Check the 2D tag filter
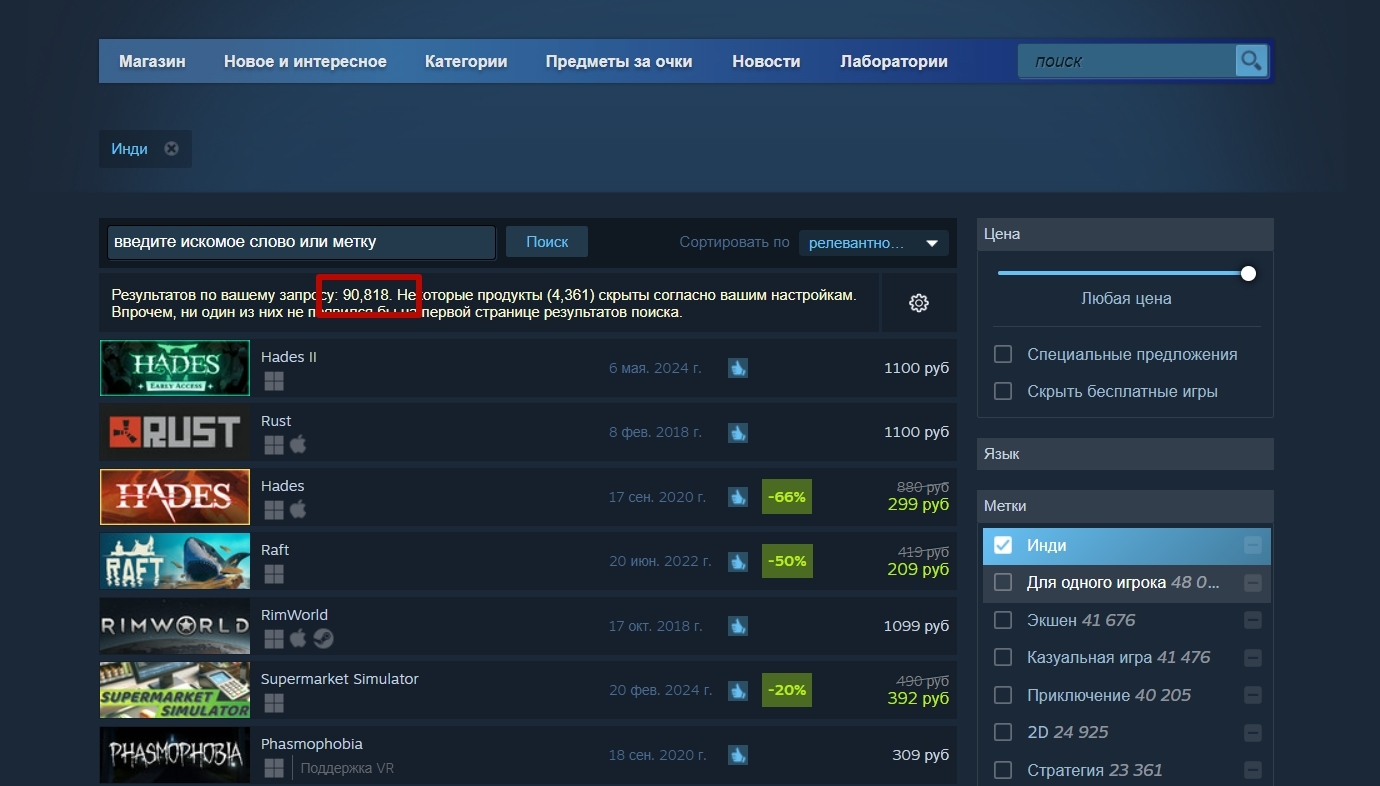 click(1003, 733)
